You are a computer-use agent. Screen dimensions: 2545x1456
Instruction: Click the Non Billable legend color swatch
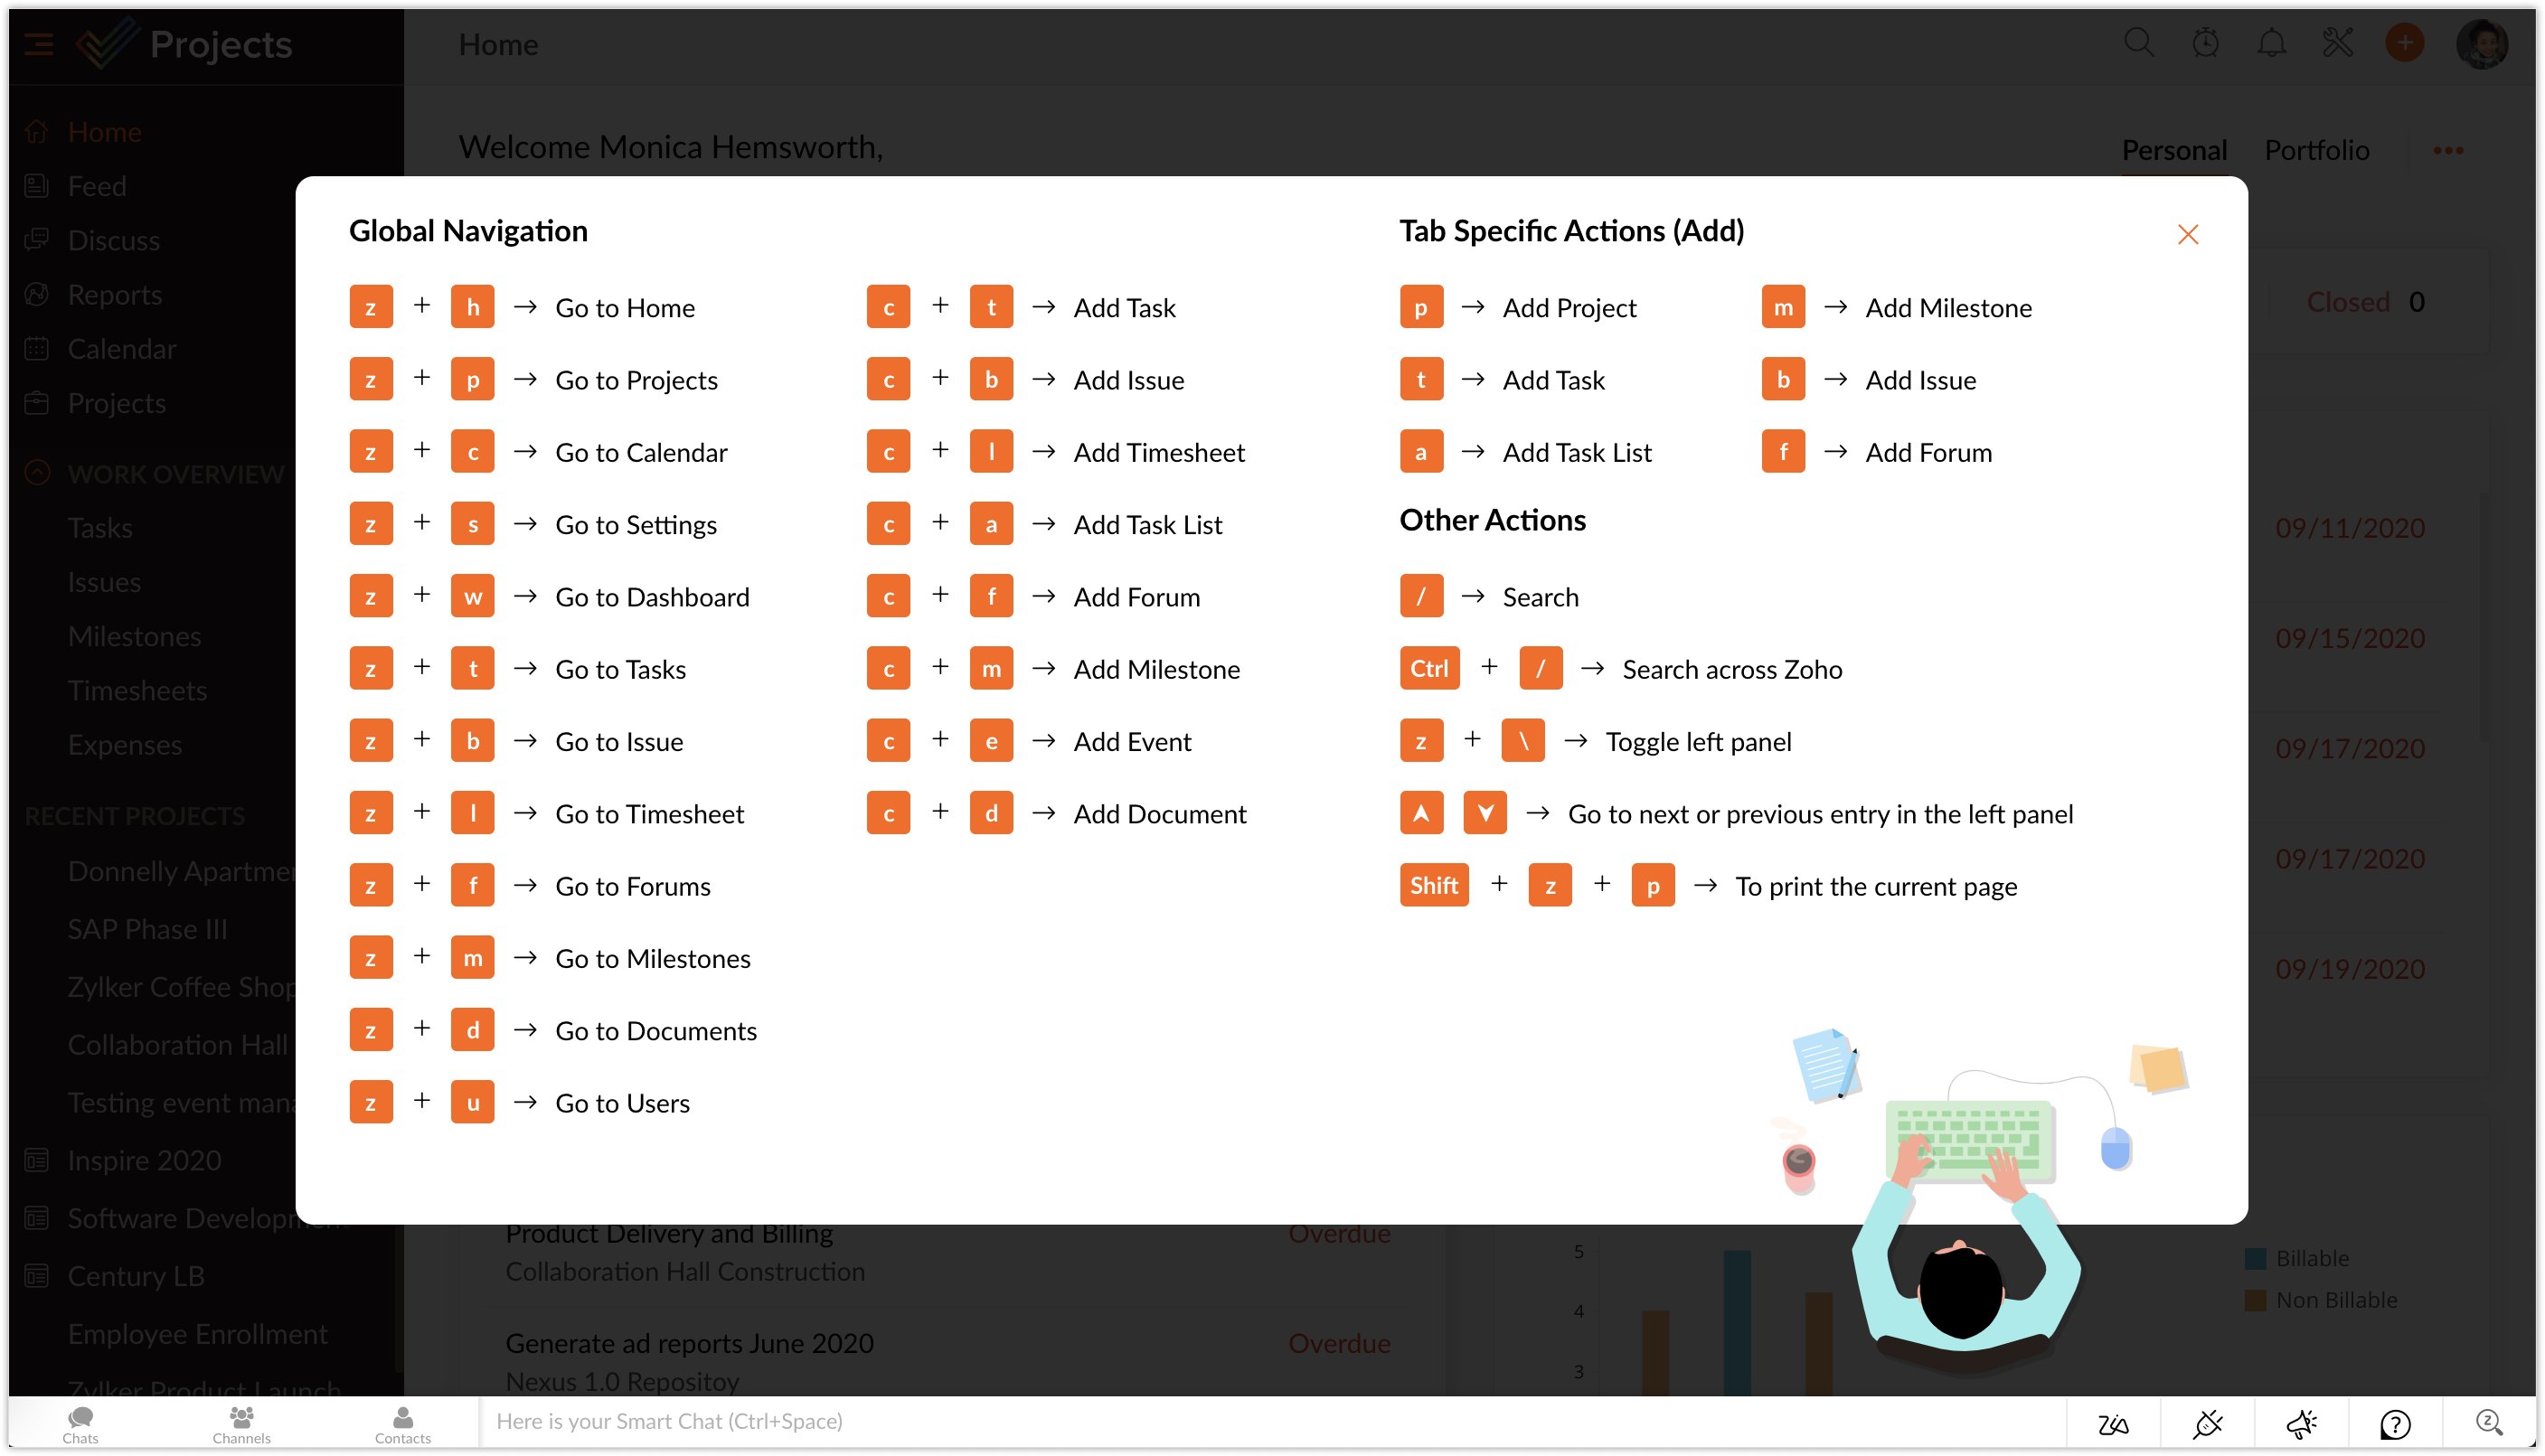click(2255, 1300)
